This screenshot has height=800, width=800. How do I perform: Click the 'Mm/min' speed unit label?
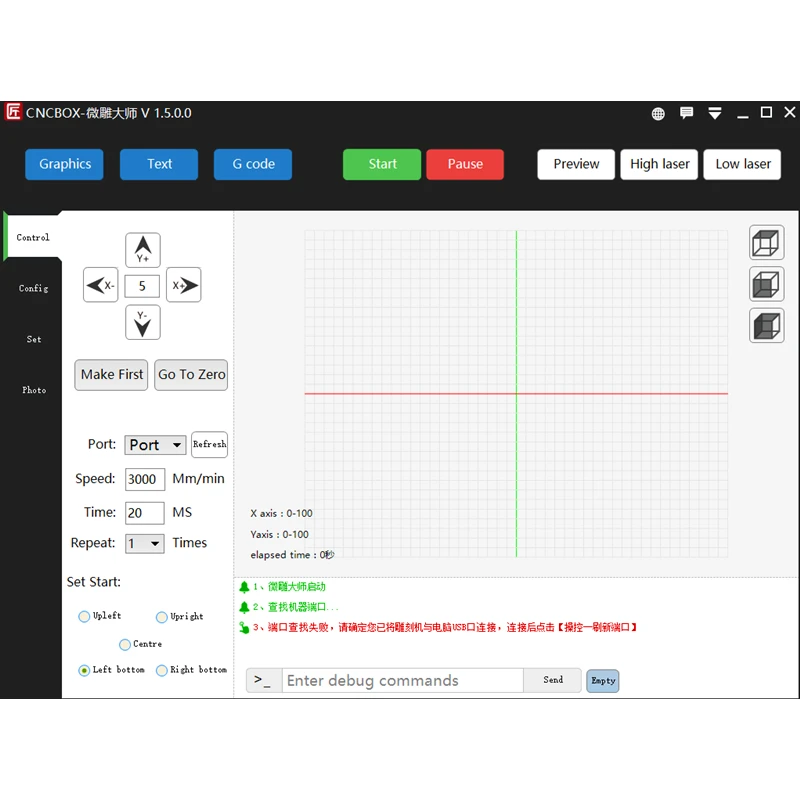[198, 479]
